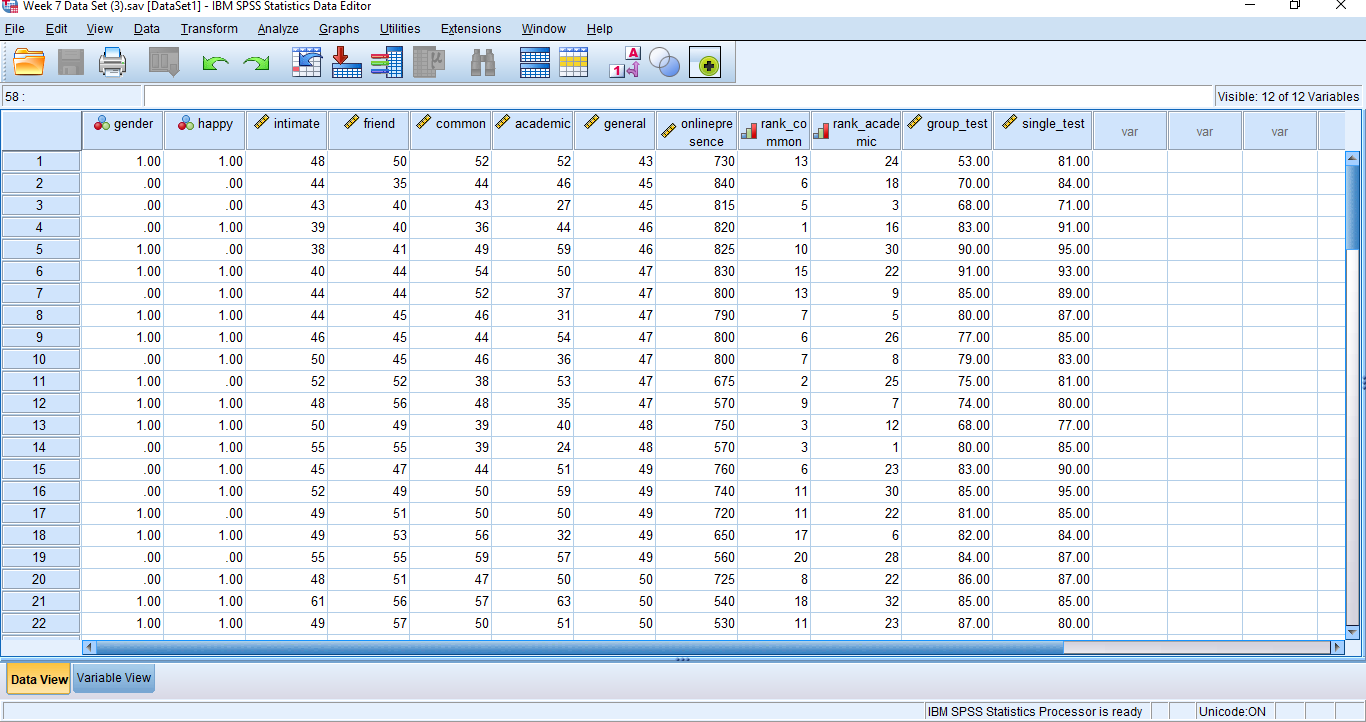The height and width of the screenshot is (722, 1366).
Task: Click the vertical scrollbar up arrow
Action: 1353,158
